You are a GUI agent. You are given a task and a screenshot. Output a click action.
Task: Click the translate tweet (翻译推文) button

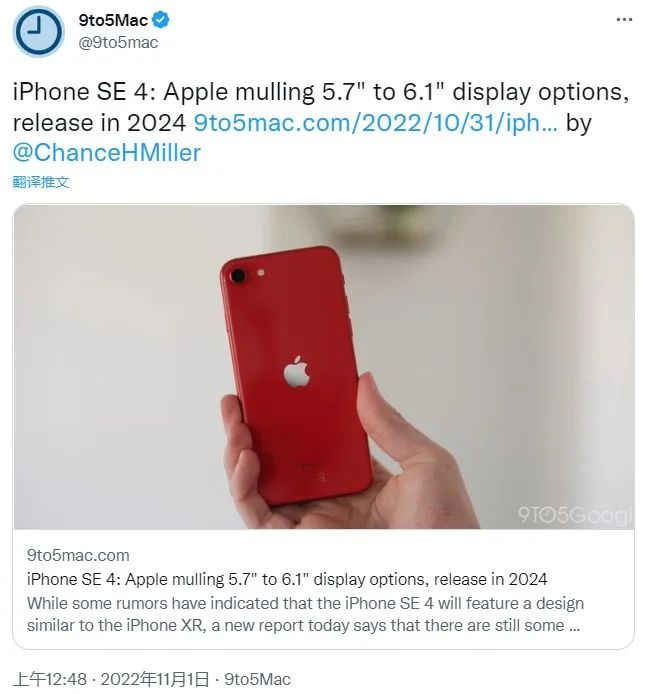[x=41, y=182]
